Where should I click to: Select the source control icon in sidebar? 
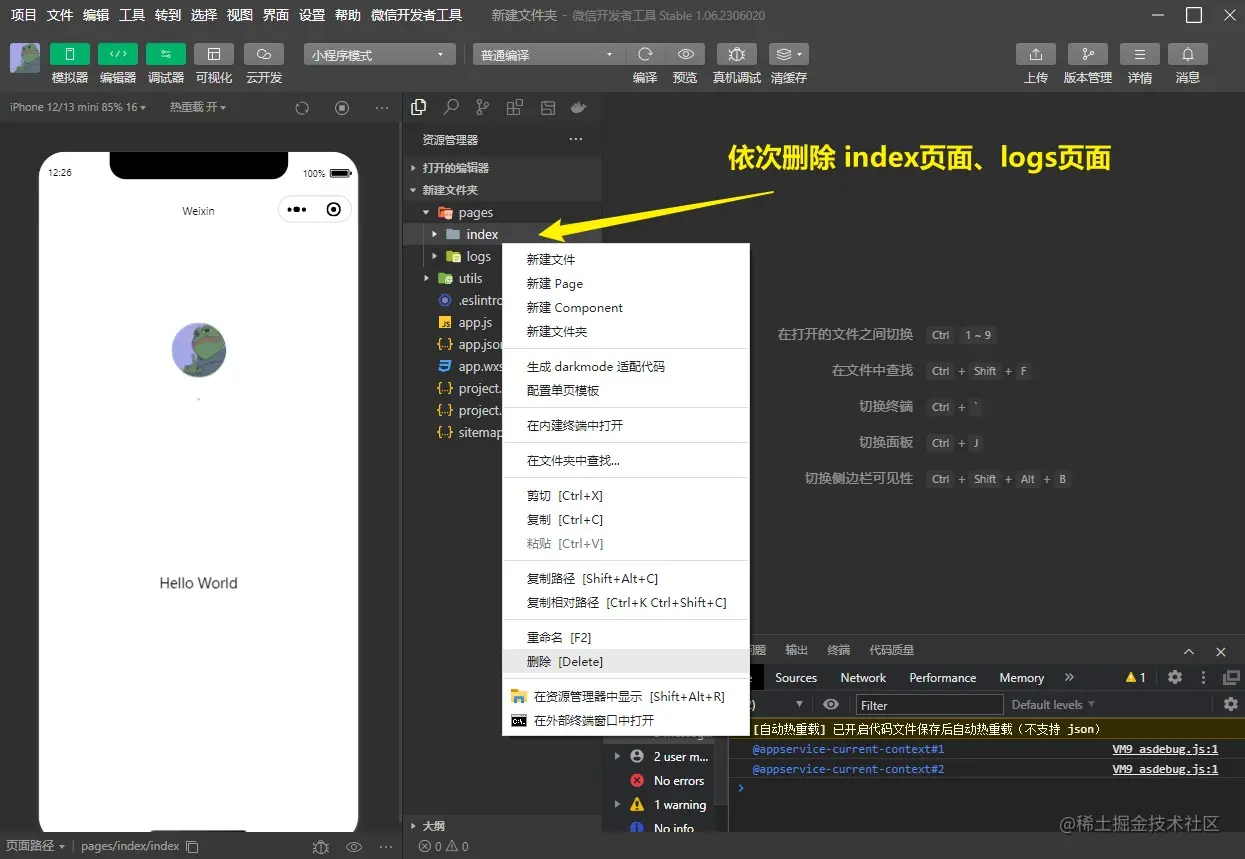483,108
